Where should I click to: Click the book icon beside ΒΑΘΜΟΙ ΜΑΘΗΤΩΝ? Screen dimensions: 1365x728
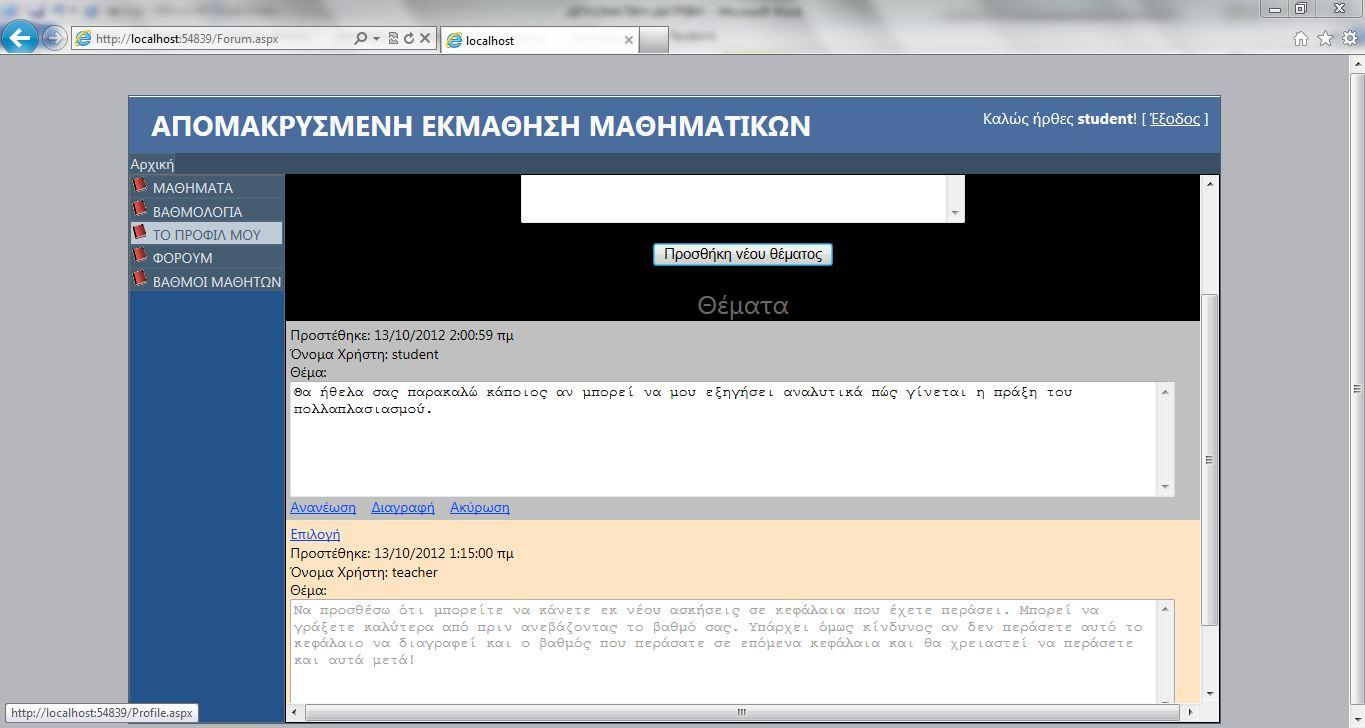tap(140, 279)
